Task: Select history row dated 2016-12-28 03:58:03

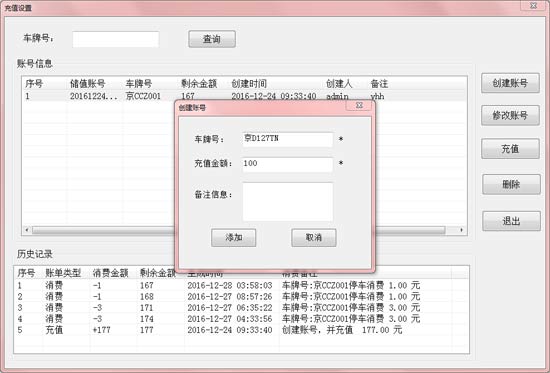Action: tap(241, 285)
